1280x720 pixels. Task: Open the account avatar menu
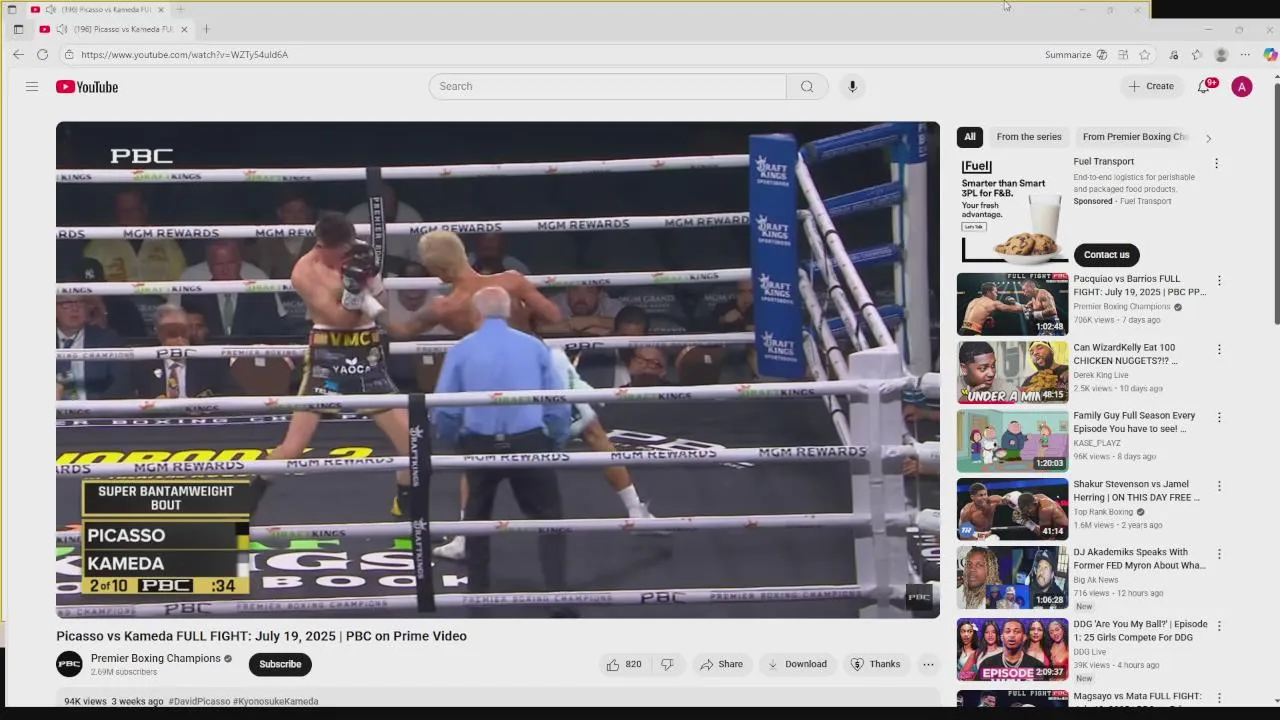(1242, 87)
